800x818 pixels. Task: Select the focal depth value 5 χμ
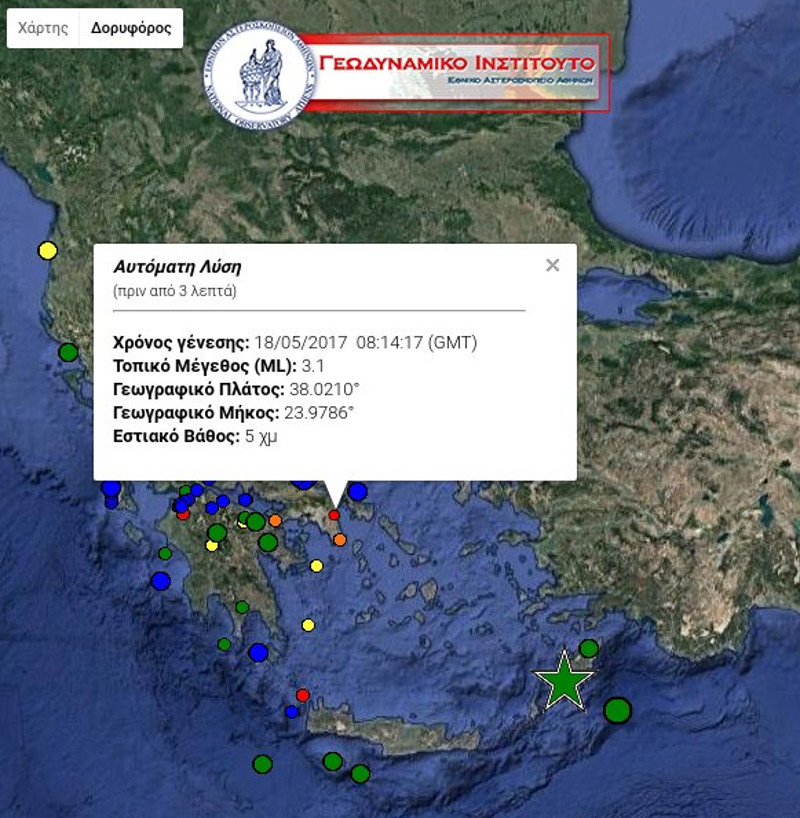(x=261, y=436)
